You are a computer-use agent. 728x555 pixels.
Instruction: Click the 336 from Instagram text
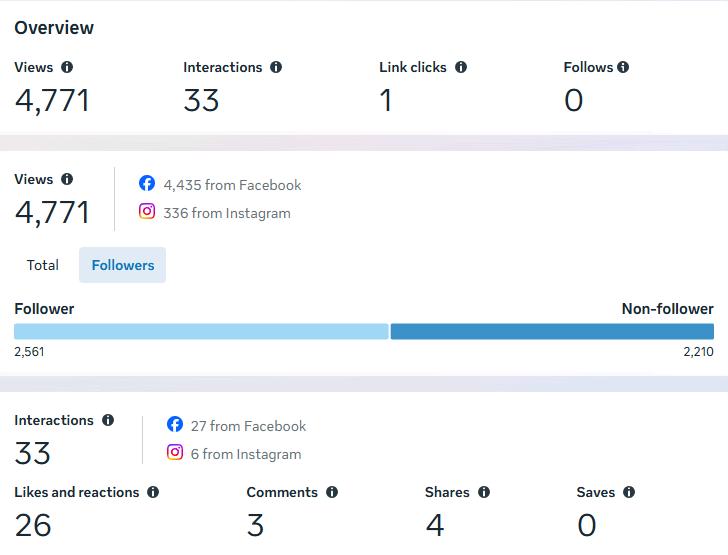tap(227, 213)
